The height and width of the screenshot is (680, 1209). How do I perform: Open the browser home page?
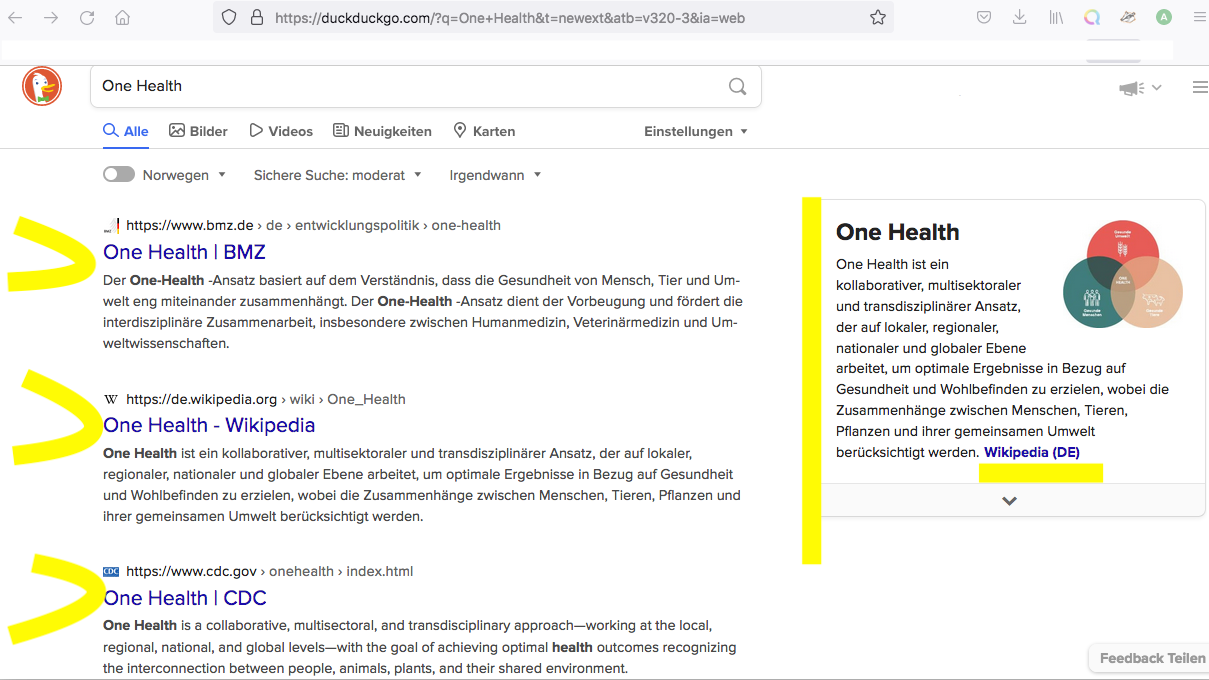pyautogui.click(x=122, y=17)
